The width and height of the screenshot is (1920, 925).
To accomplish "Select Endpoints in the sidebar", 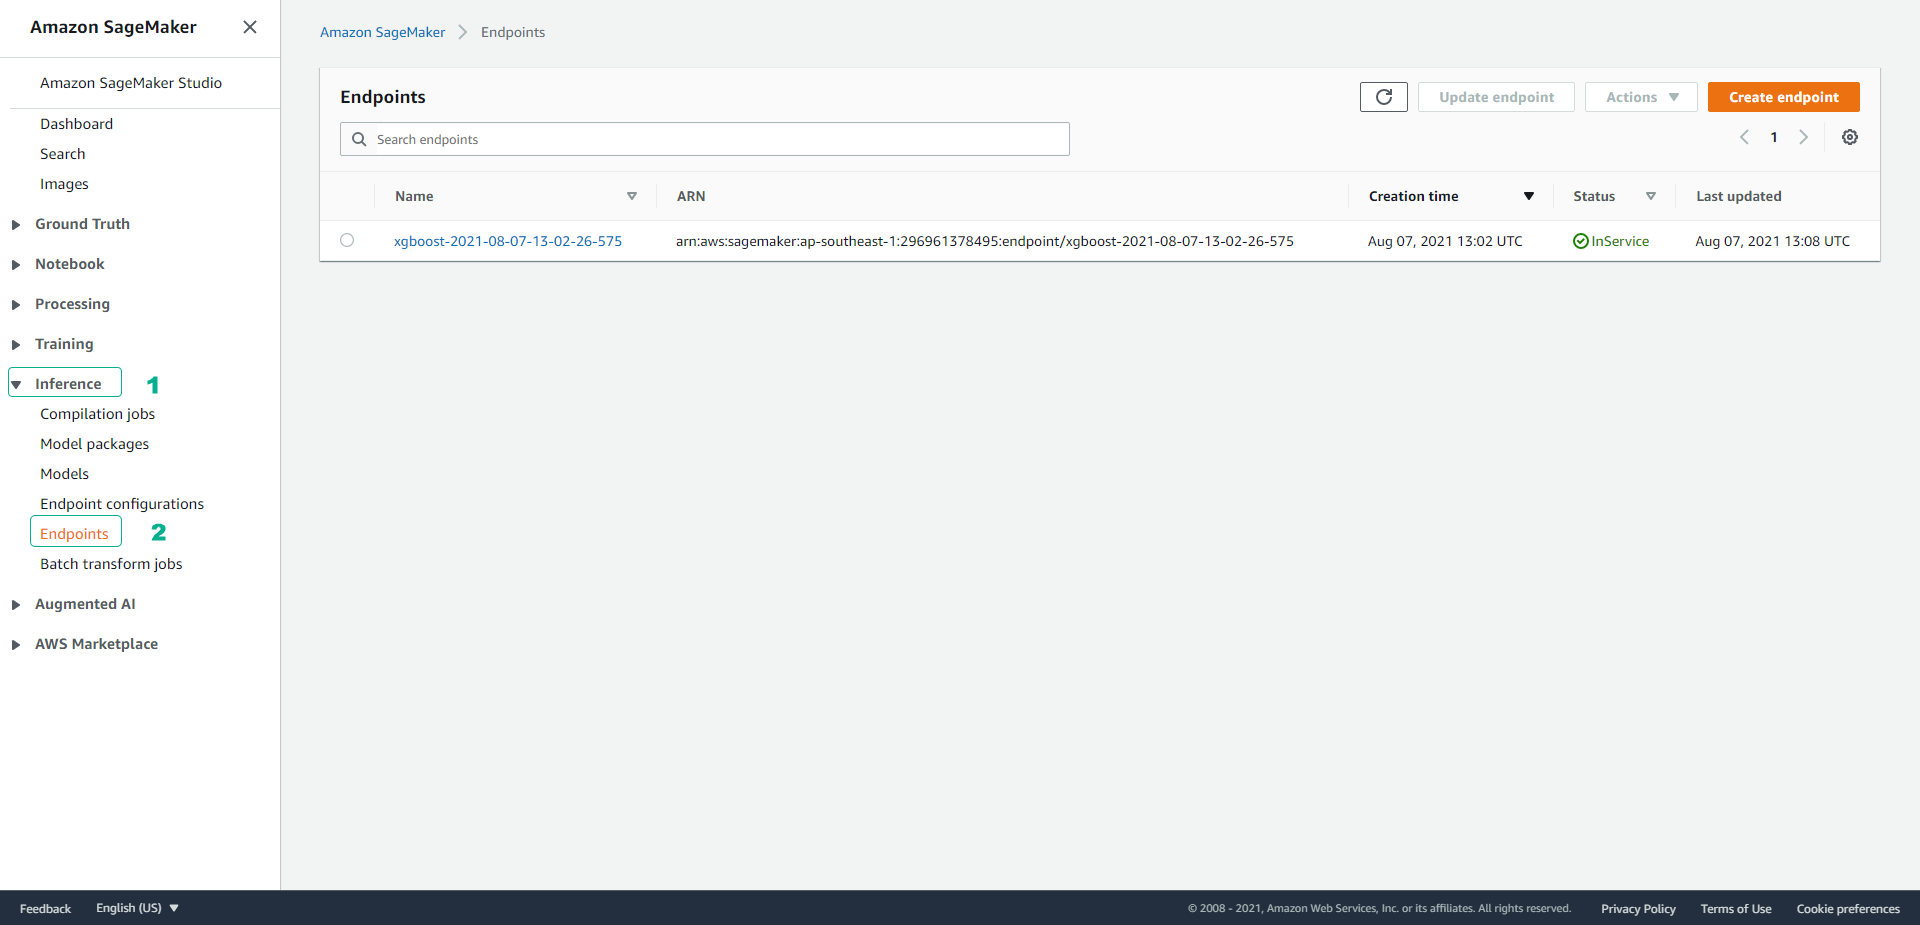I will point(74,534).
